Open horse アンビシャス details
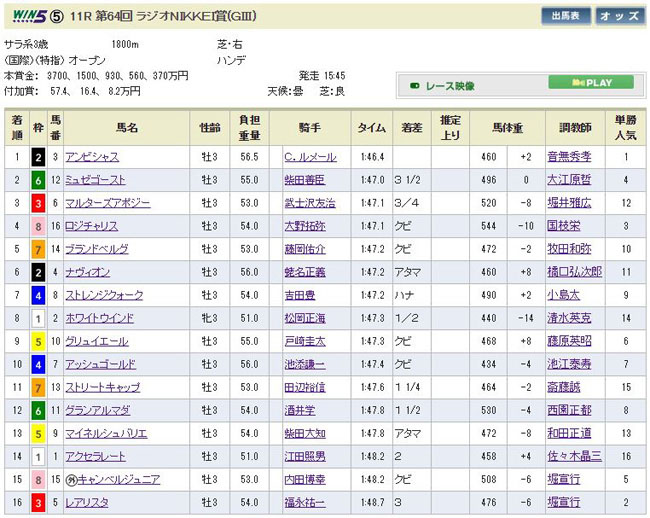This screenshot has height=518, width=650. tap(93, 157)
